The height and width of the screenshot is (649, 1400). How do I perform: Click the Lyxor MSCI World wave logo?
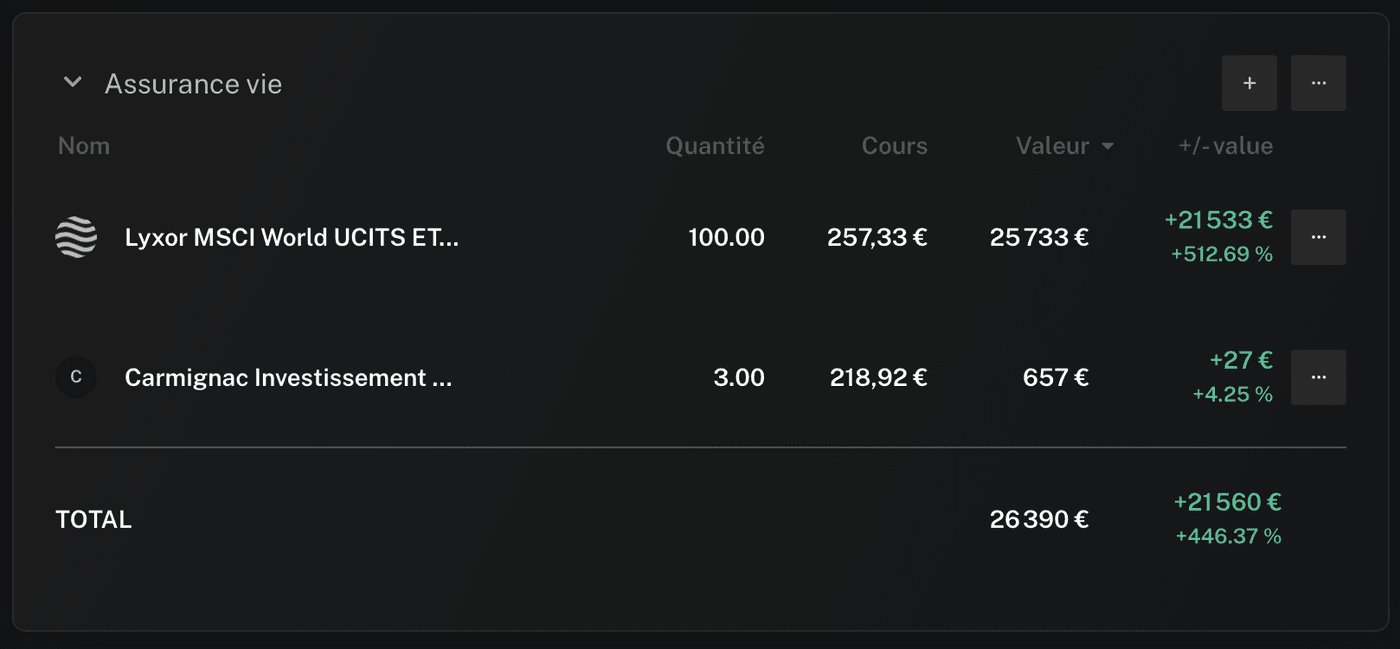click(76, 238)
